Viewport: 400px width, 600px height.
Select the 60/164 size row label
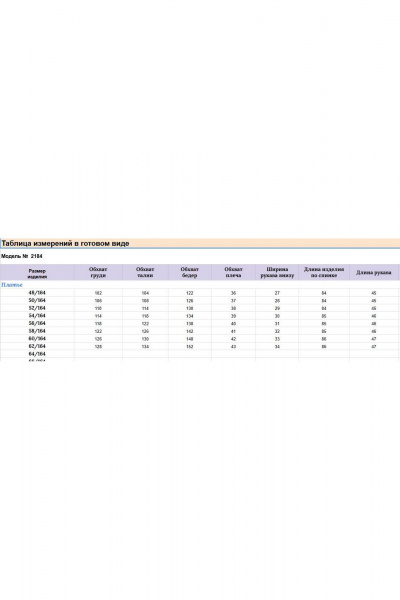tap(37, 339)
